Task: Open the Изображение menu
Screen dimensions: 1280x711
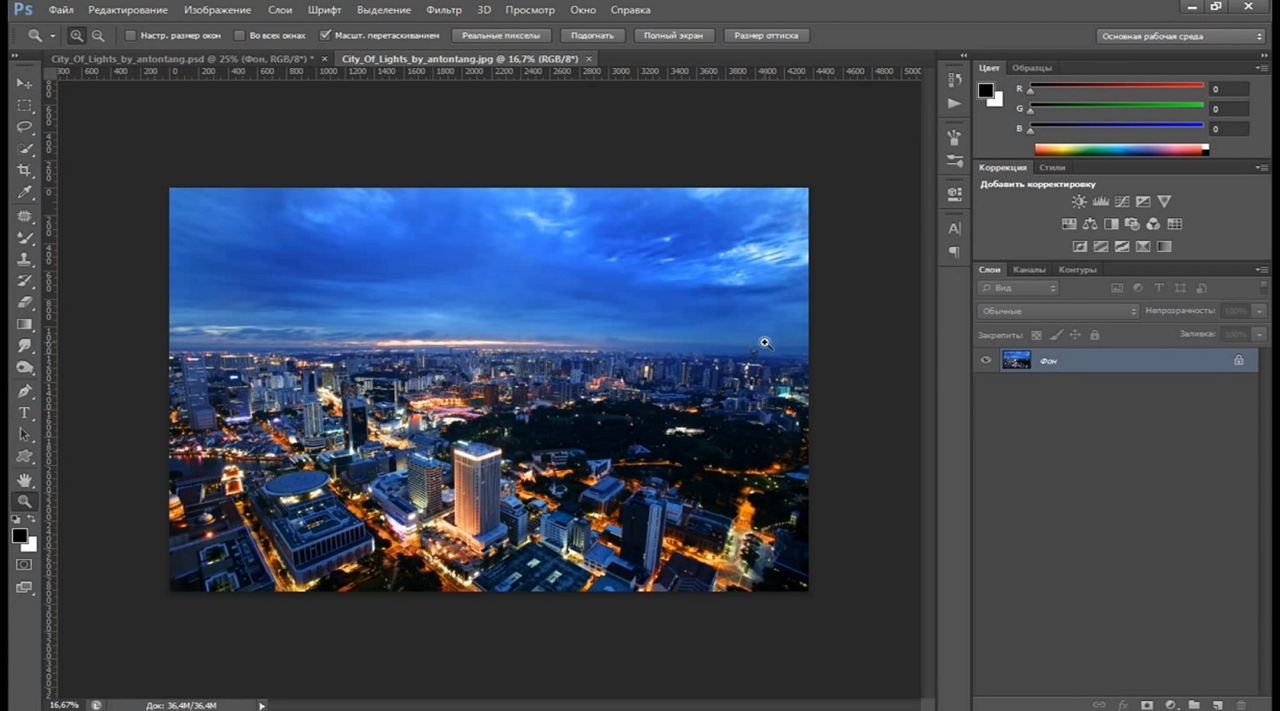Action: tap(218, 9)
